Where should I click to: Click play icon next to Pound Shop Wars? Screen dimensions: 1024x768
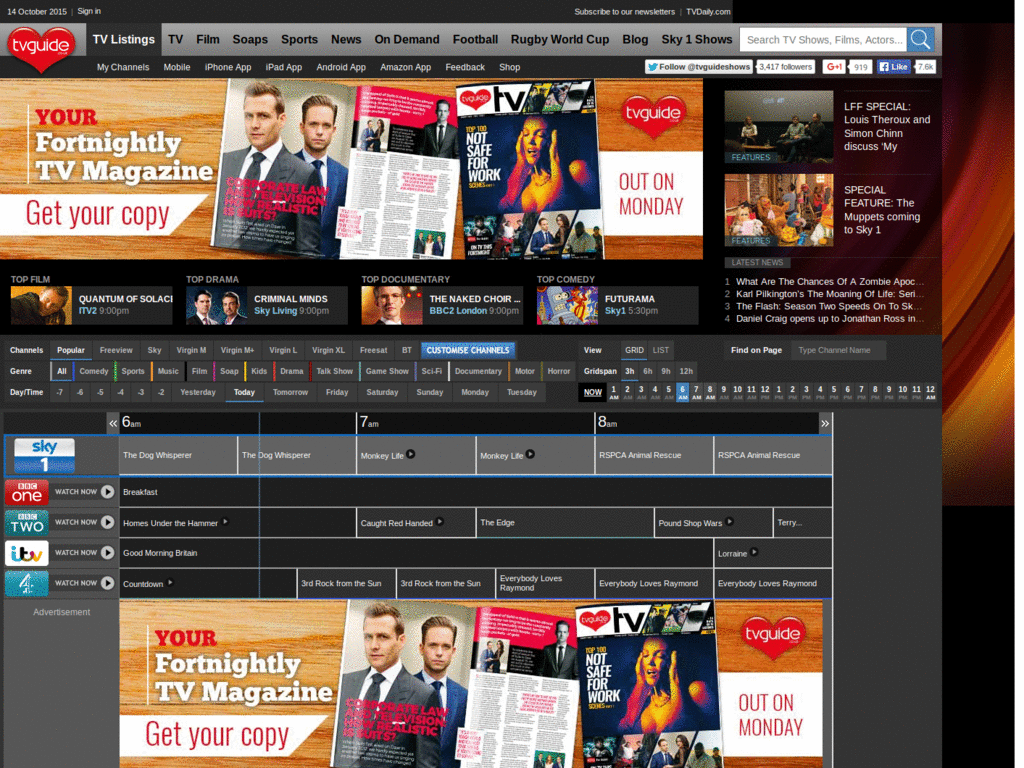click(x=729, y=522)
